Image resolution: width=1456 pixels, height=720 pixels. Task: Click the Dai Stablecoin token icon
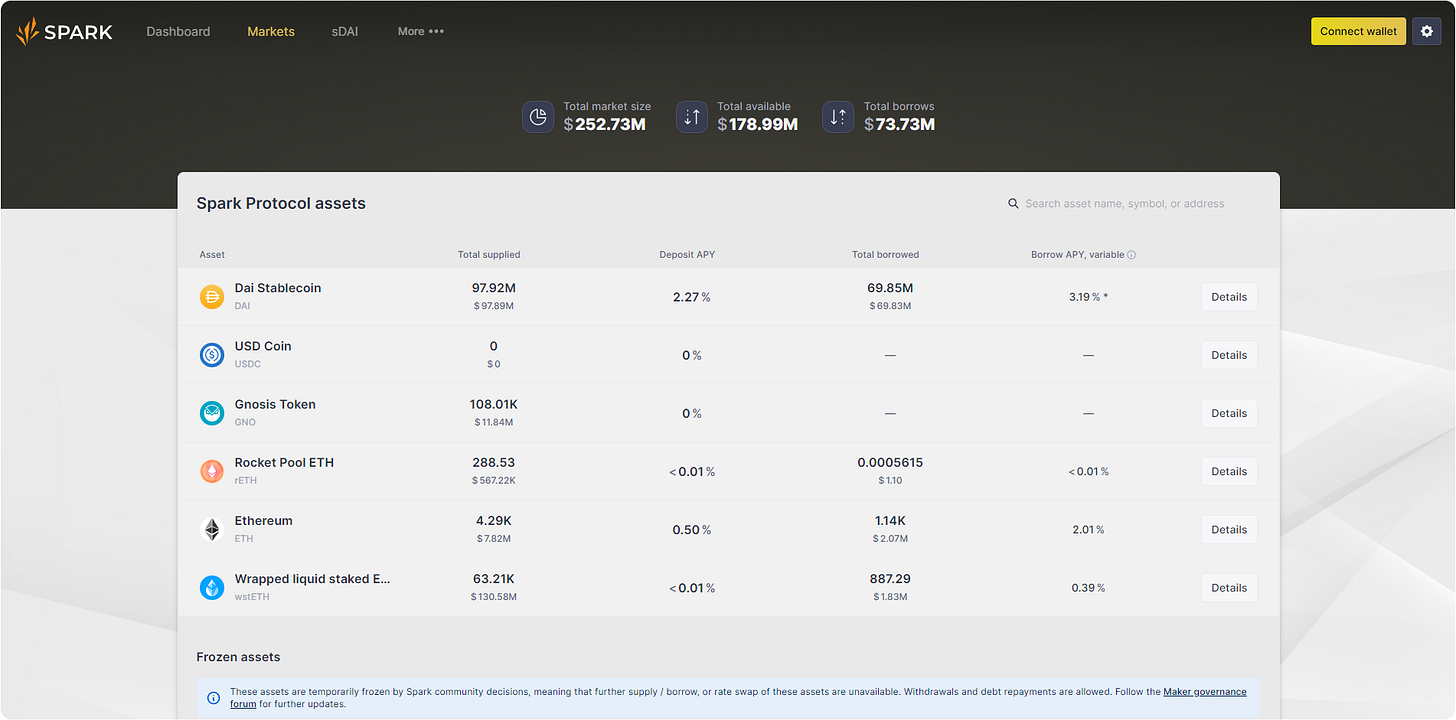coord(212,296)
